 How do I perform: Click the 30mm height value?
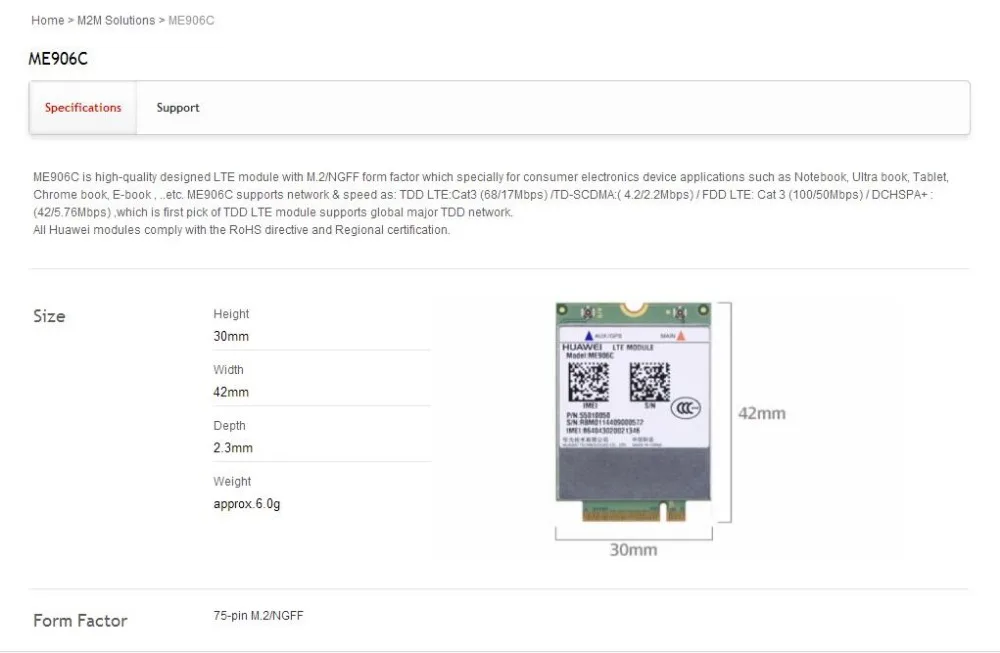[x=231, y=336]
